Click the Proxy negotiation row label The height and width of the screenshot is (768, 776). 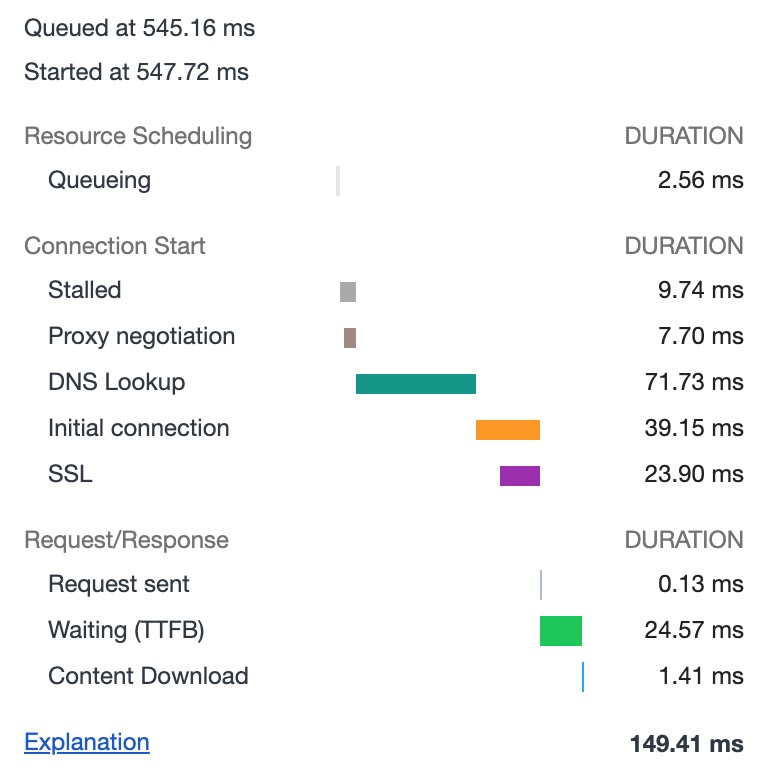pos(142,336)
